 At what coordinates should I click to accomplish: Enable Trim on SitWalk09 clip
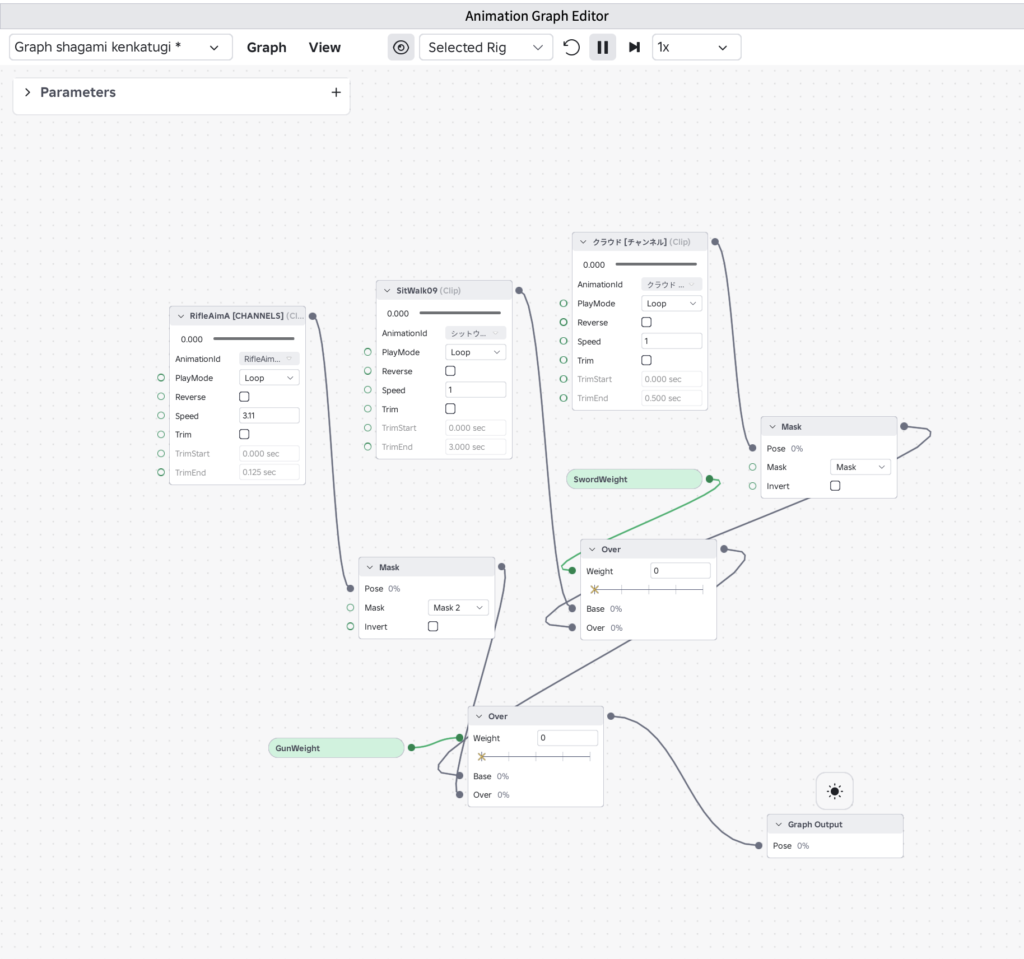pos(451,409)
